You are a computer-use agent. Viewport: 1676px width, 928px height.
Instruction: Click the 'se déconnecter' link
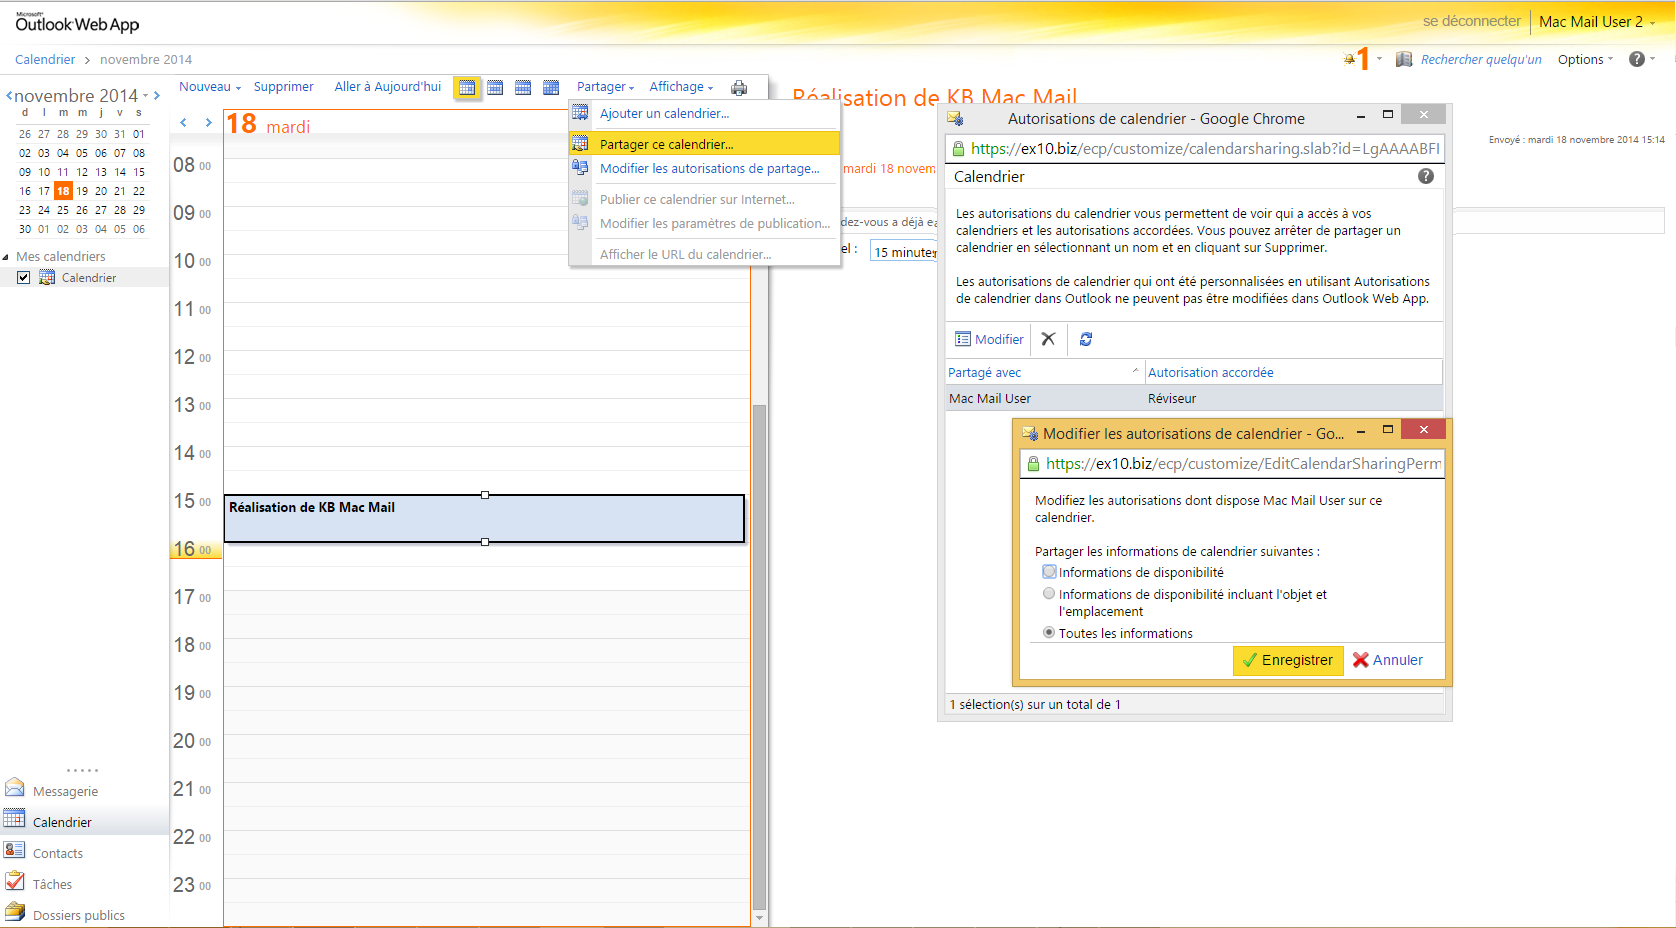pyautogui.click(x=1471, y=21)
